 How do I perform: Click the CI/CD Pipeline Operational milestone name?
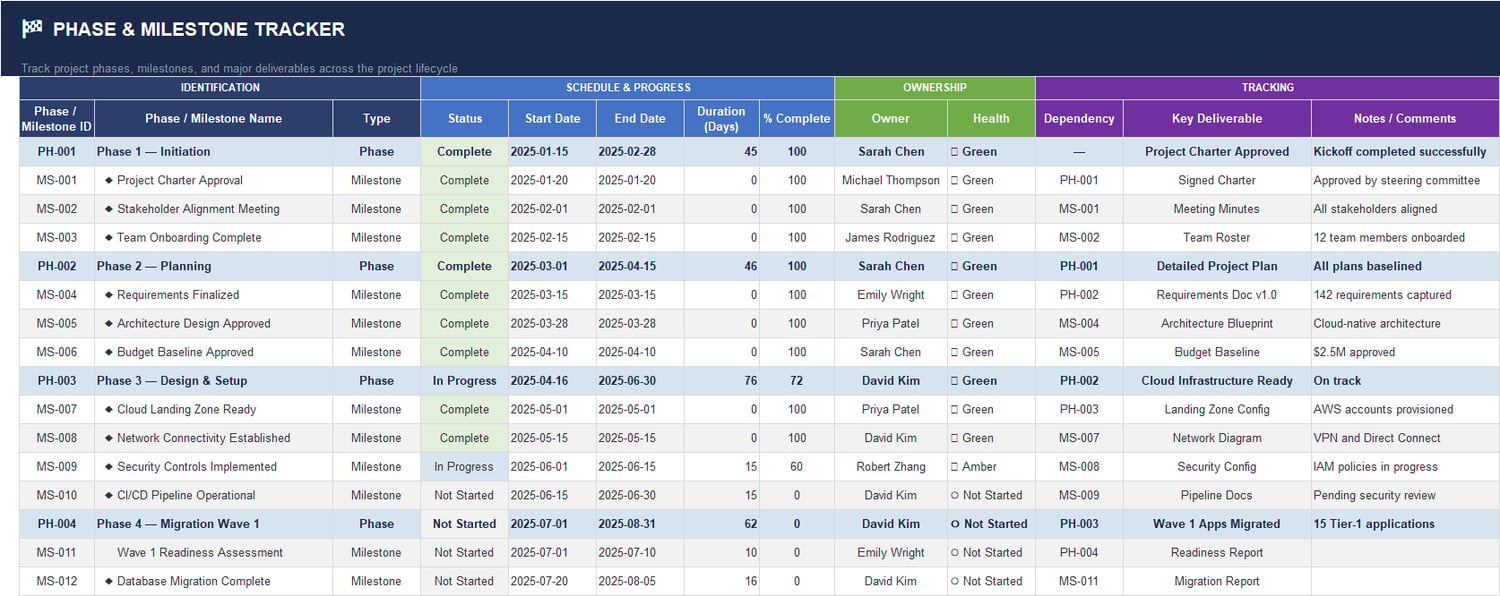186,495
